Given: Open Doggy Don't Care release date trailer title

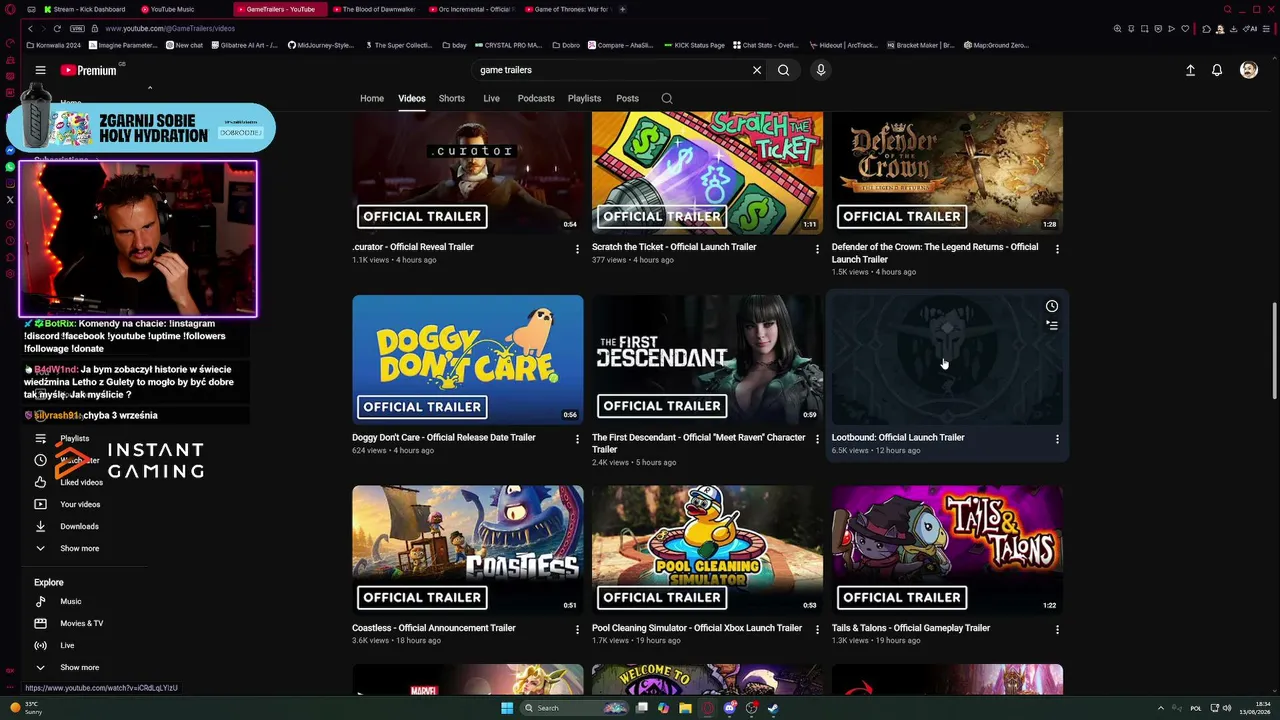Looking at the screenshot, I should (444, 437).
